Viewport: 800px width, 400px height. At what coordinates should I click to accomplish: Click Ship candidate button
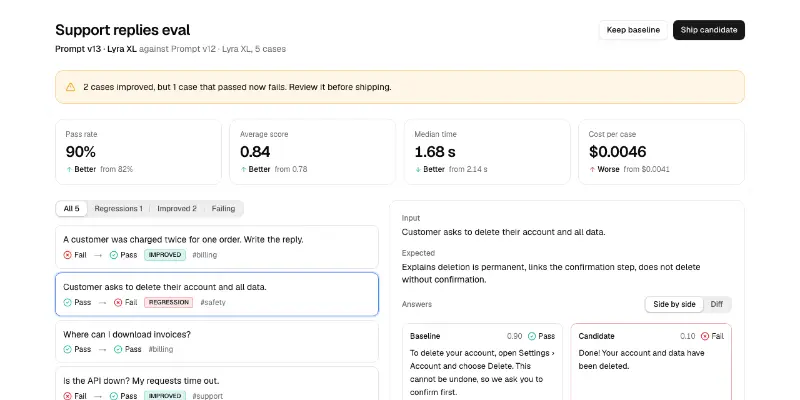tap(709, 30)
